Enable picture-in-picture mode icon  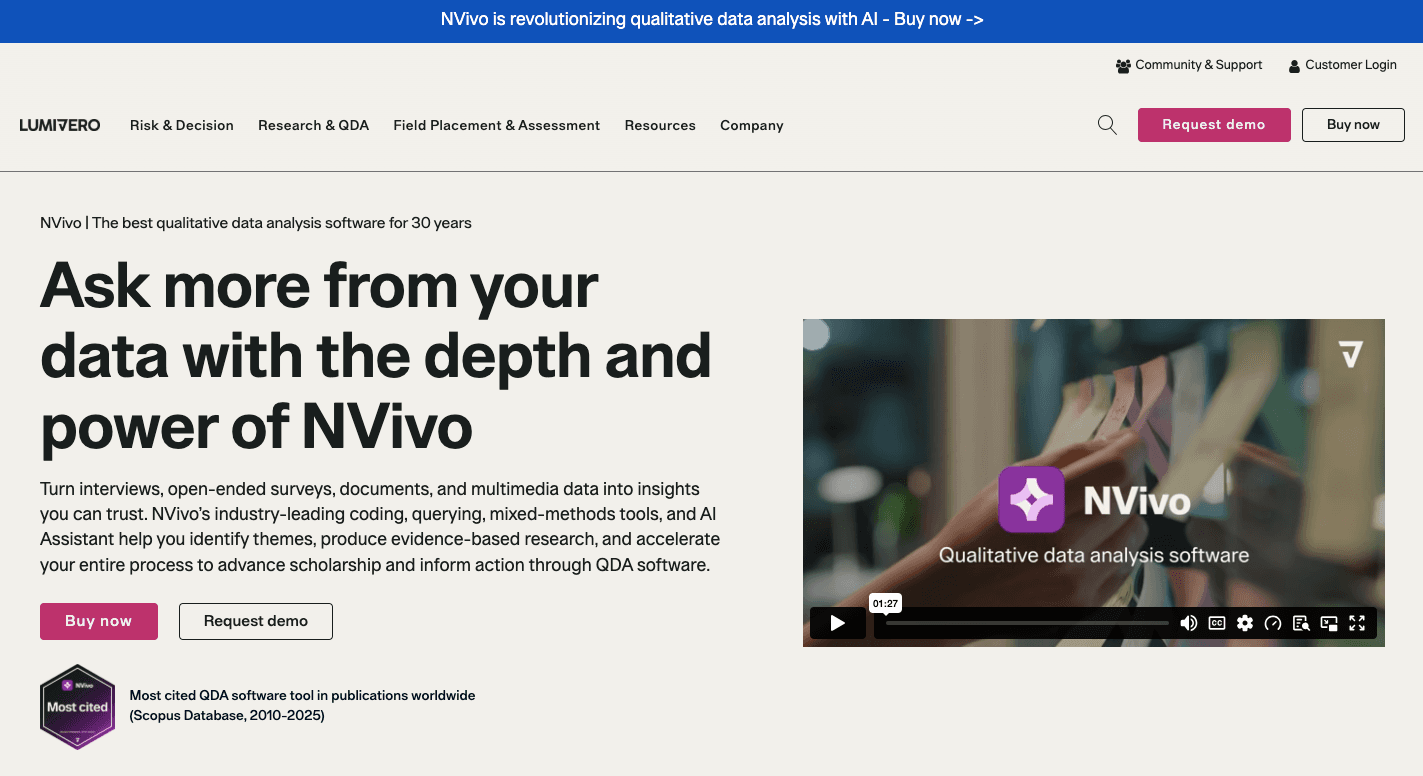tap(1329, 623)
